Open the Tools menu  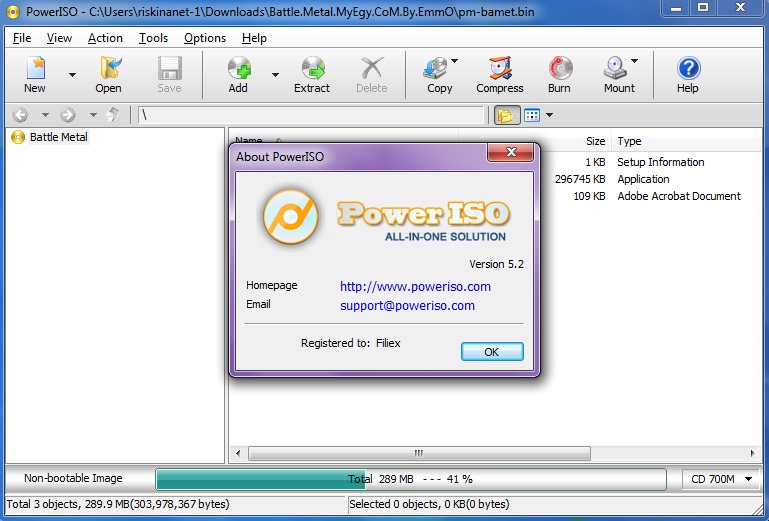(x=154, y=38)
